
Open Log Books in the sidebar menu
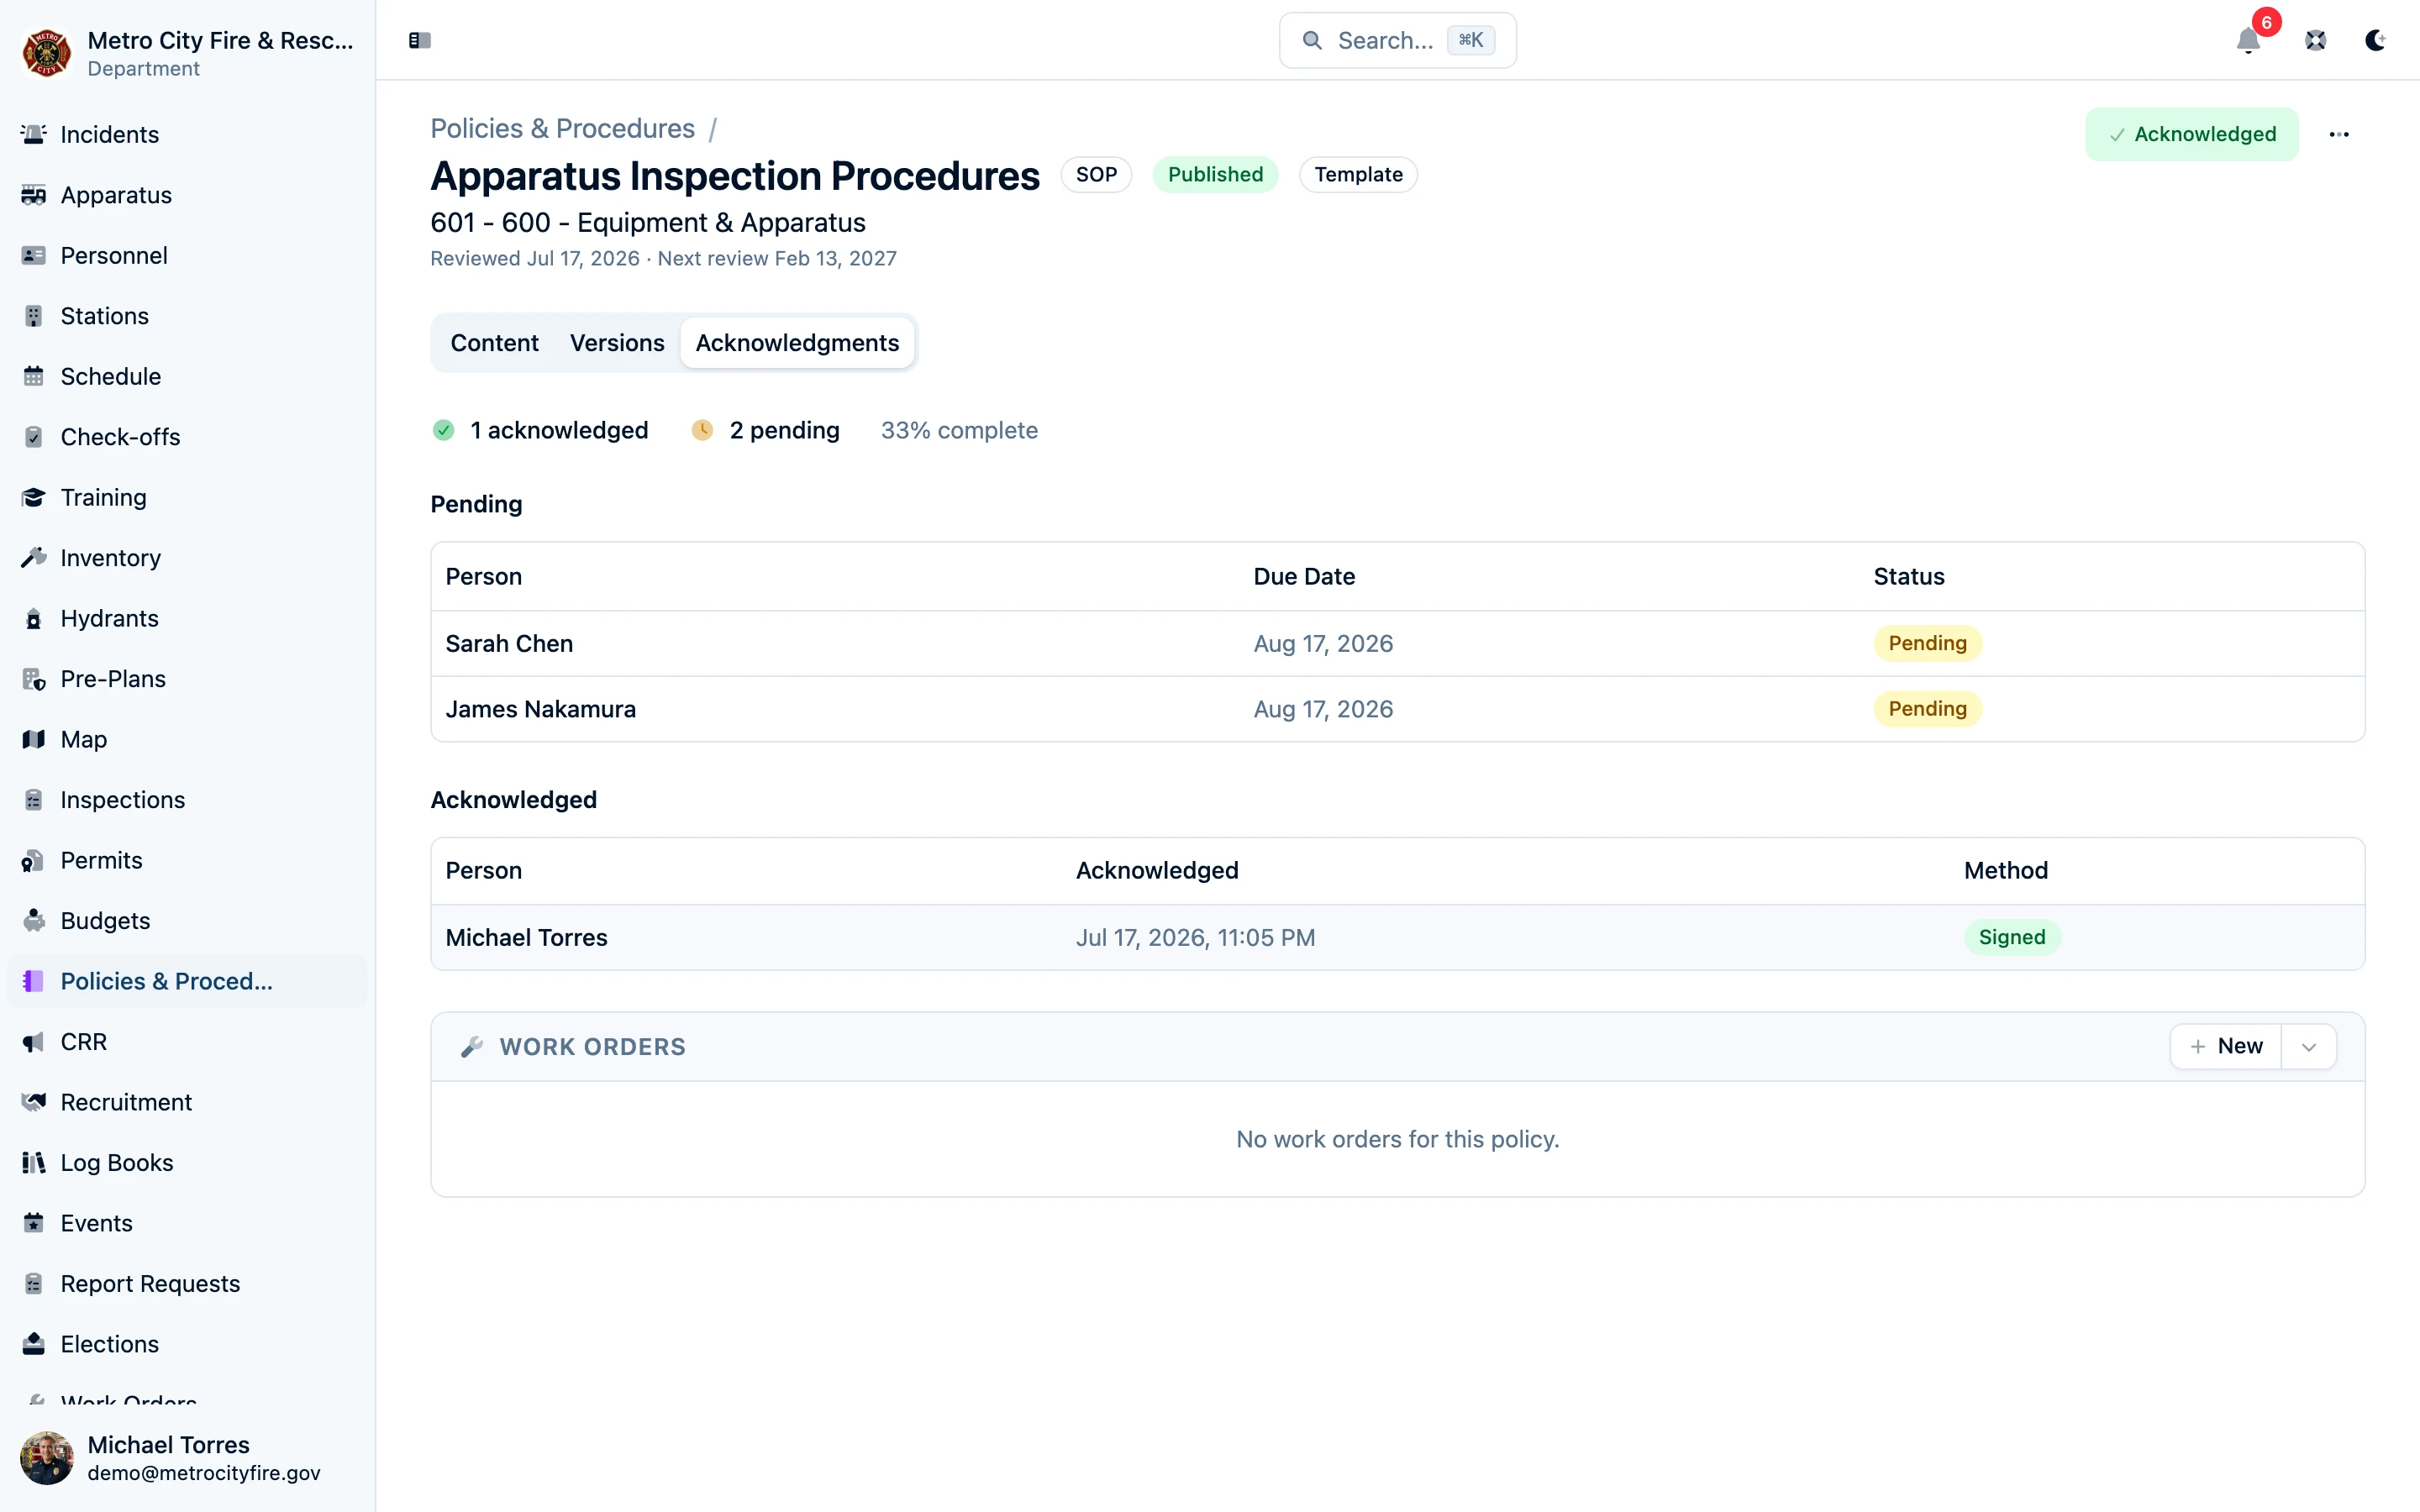click(x=187, y=1163)
